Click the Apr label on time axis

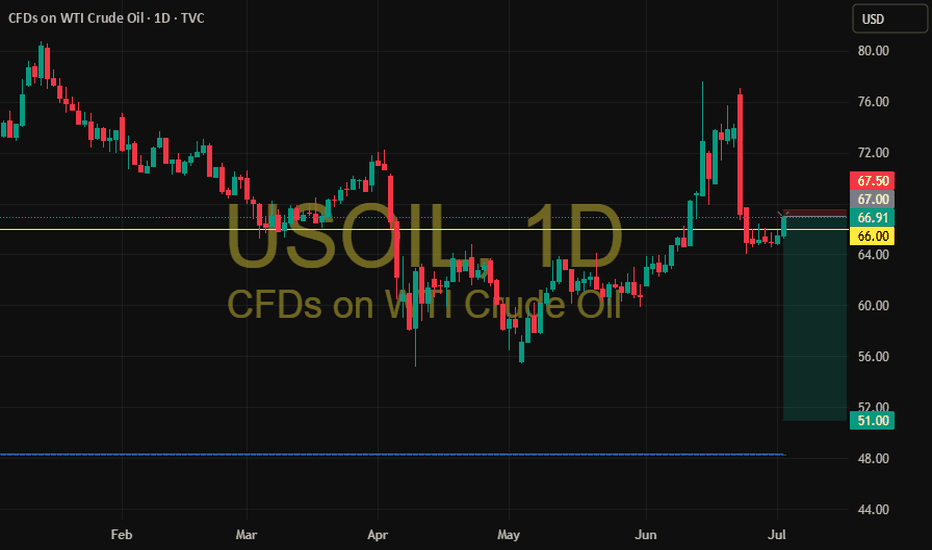(x=377, y=535)
